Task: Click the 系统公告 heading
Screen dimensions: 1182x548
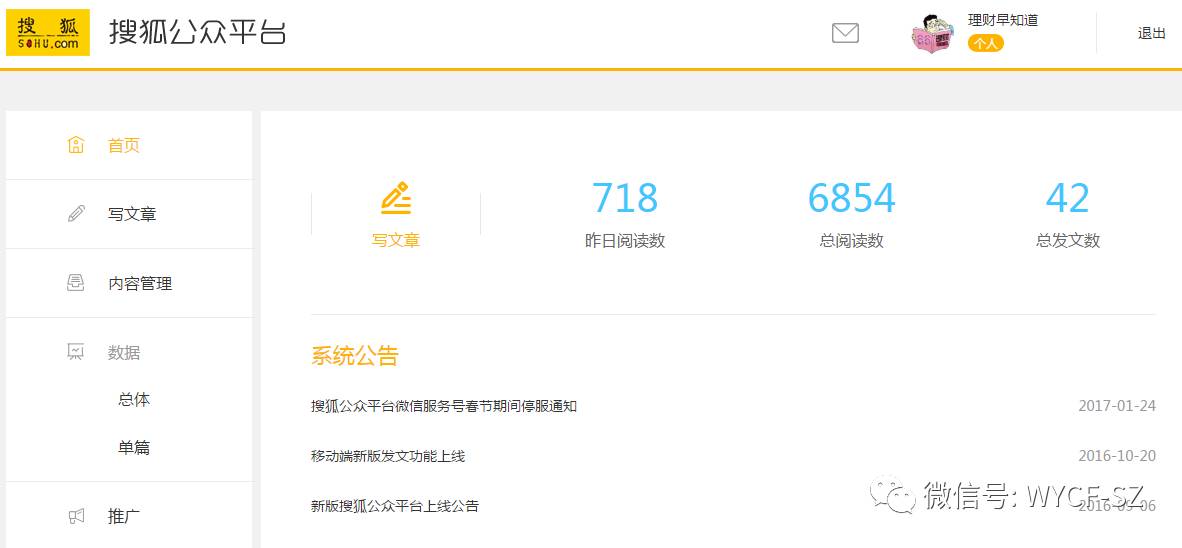Action: point(354,355)
